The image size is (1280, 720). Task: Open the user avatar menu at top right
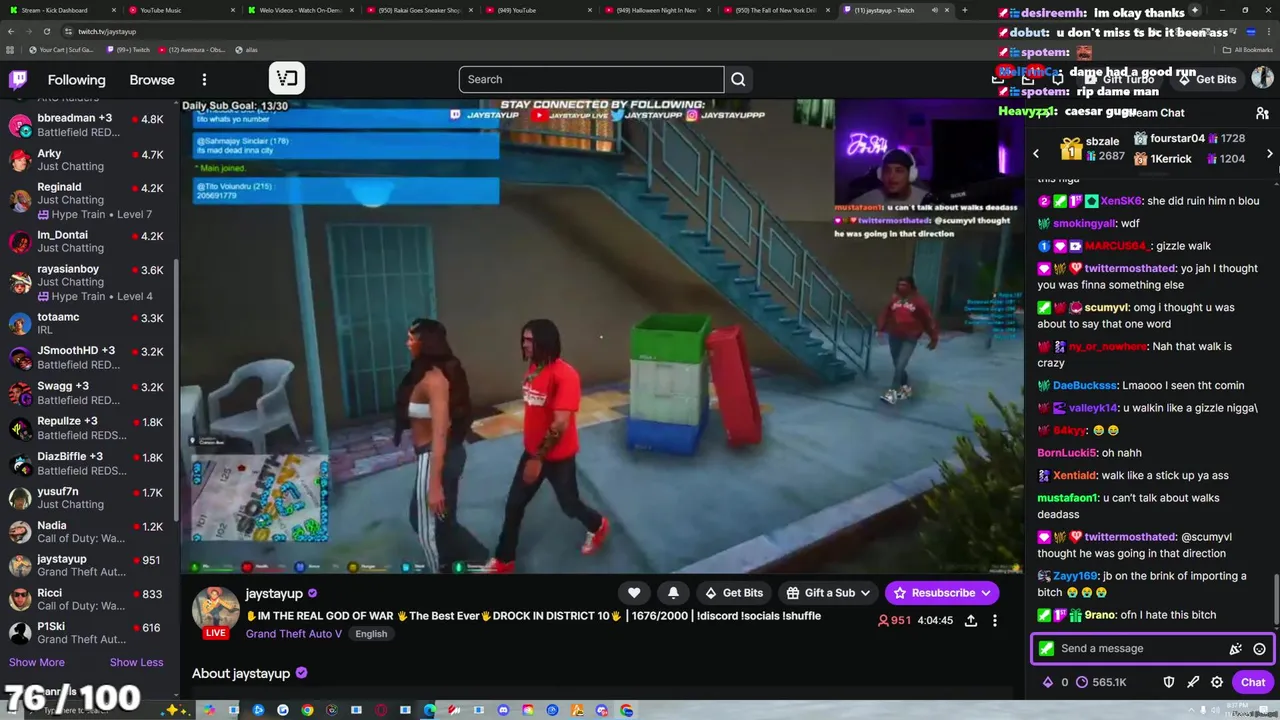(x=1262, y=78)
